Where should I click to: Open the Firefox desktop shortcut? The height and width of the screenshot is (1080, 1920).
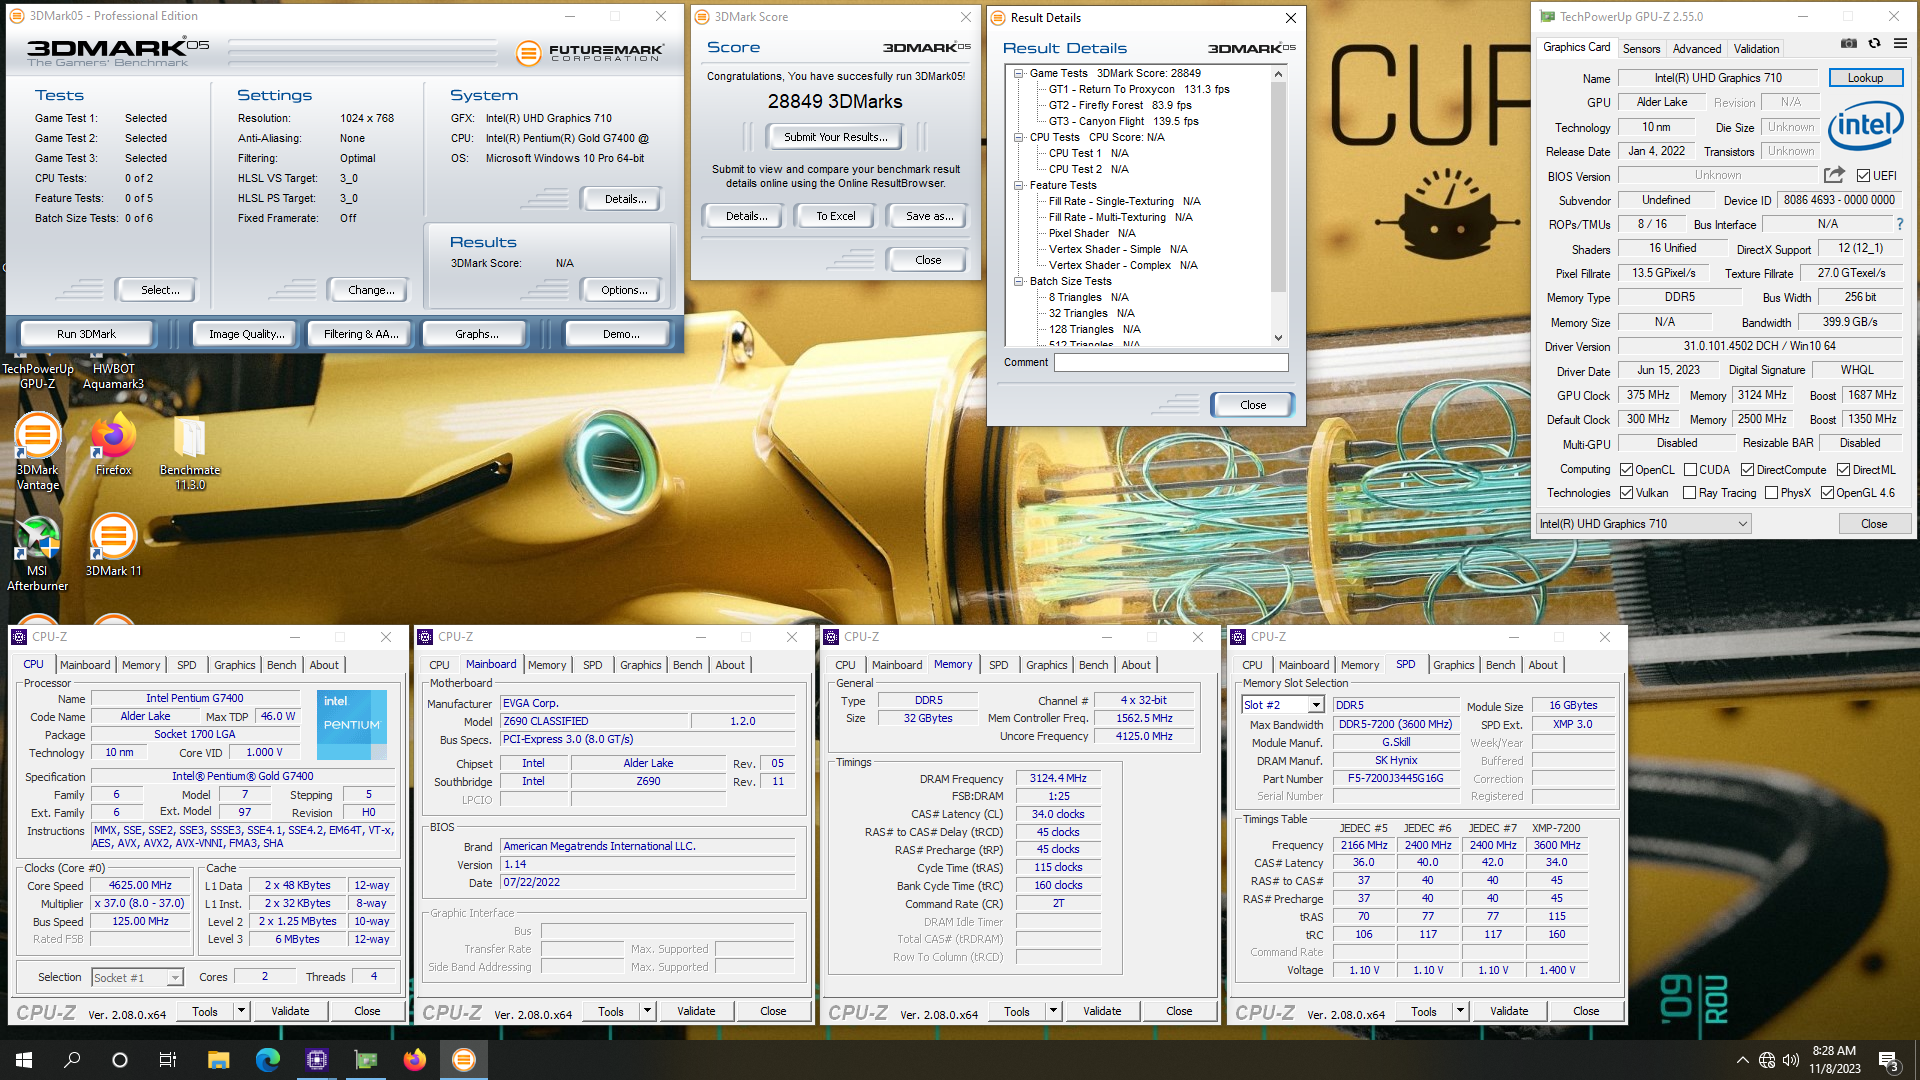113,445
